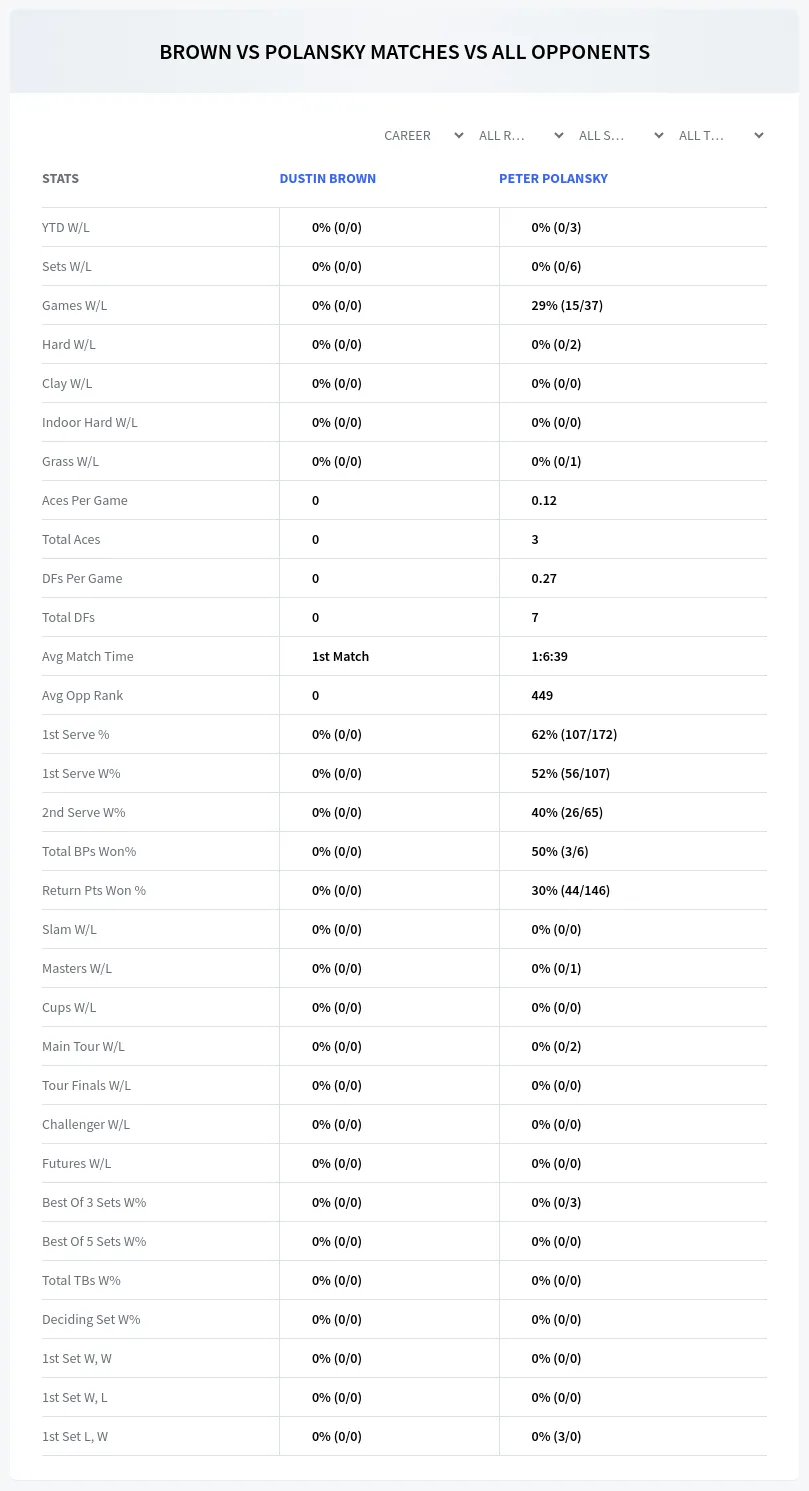The width and height of the screenshot is (809, 1491).
Task: Select Polansky's 29% (15/37) games value
Action: click(567, 305)
